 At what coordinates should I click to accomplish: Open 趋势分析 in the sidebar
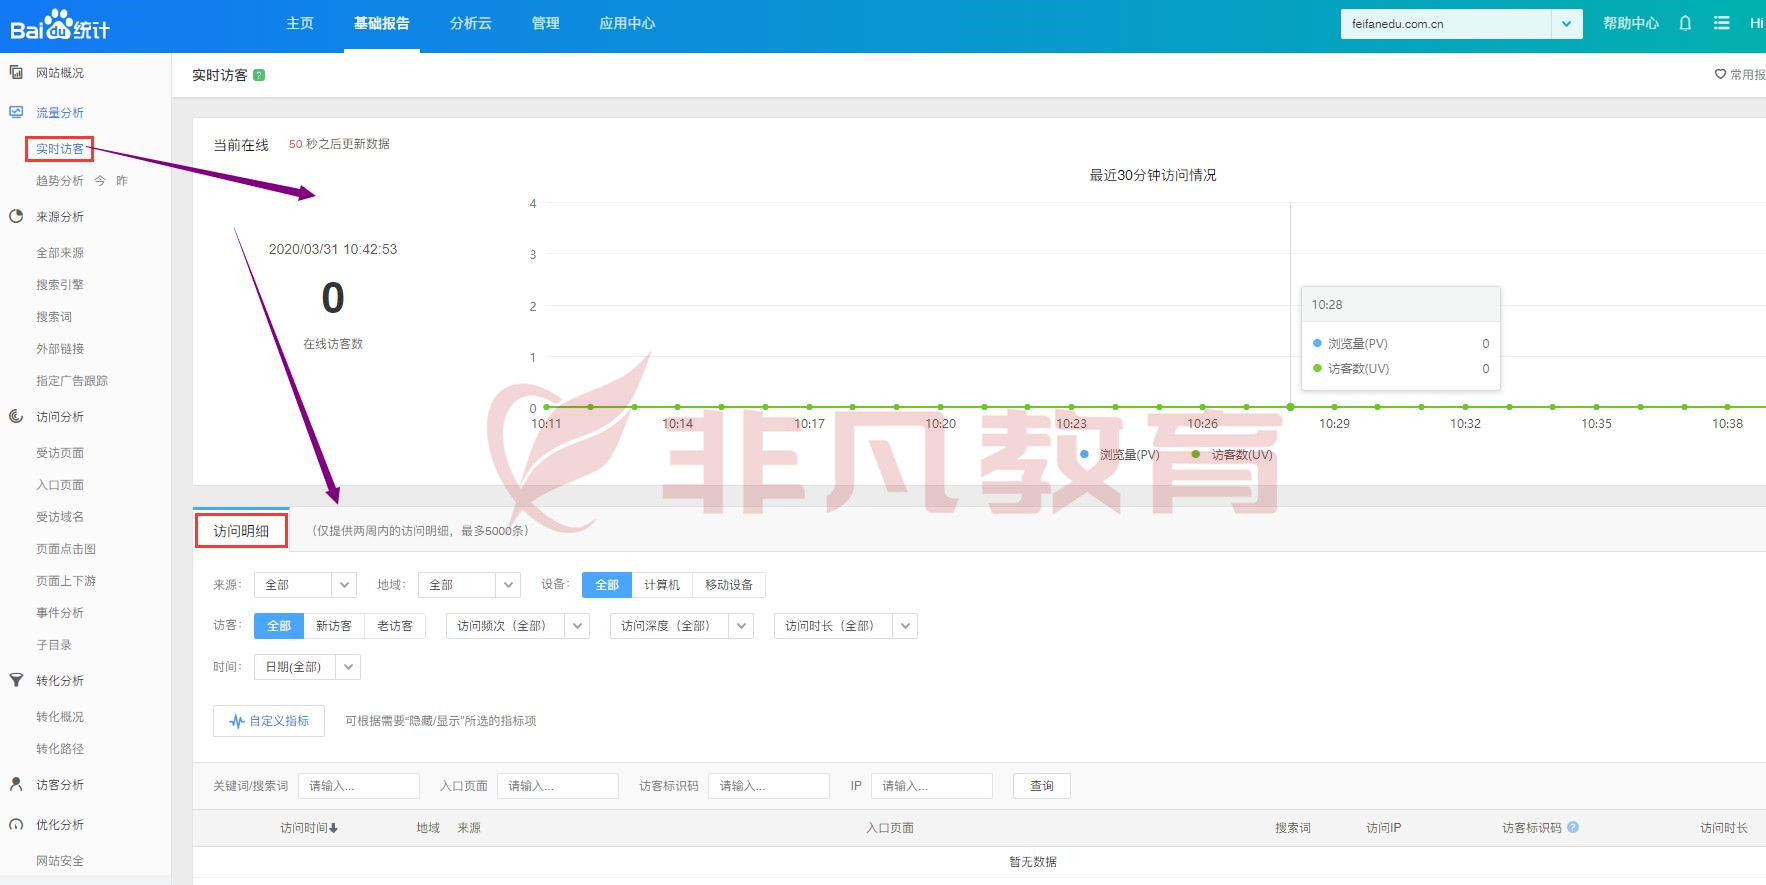point(60,181)
